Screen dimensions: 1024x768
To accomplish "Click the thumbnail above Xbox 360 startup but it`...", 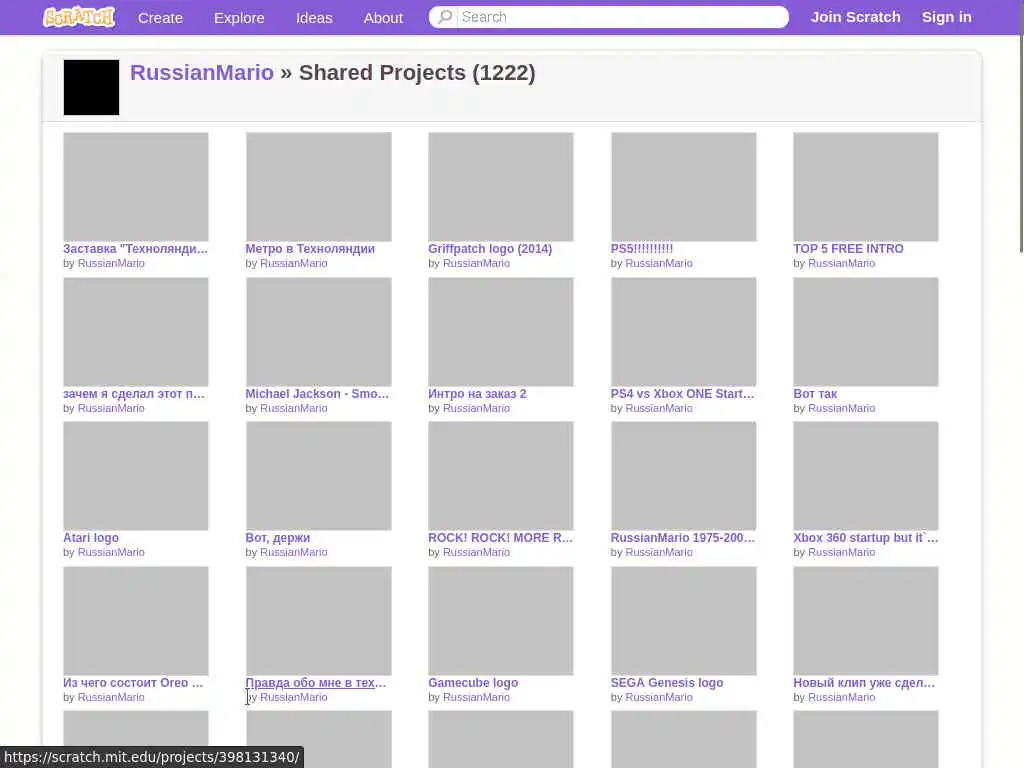I will coord(866,475).
